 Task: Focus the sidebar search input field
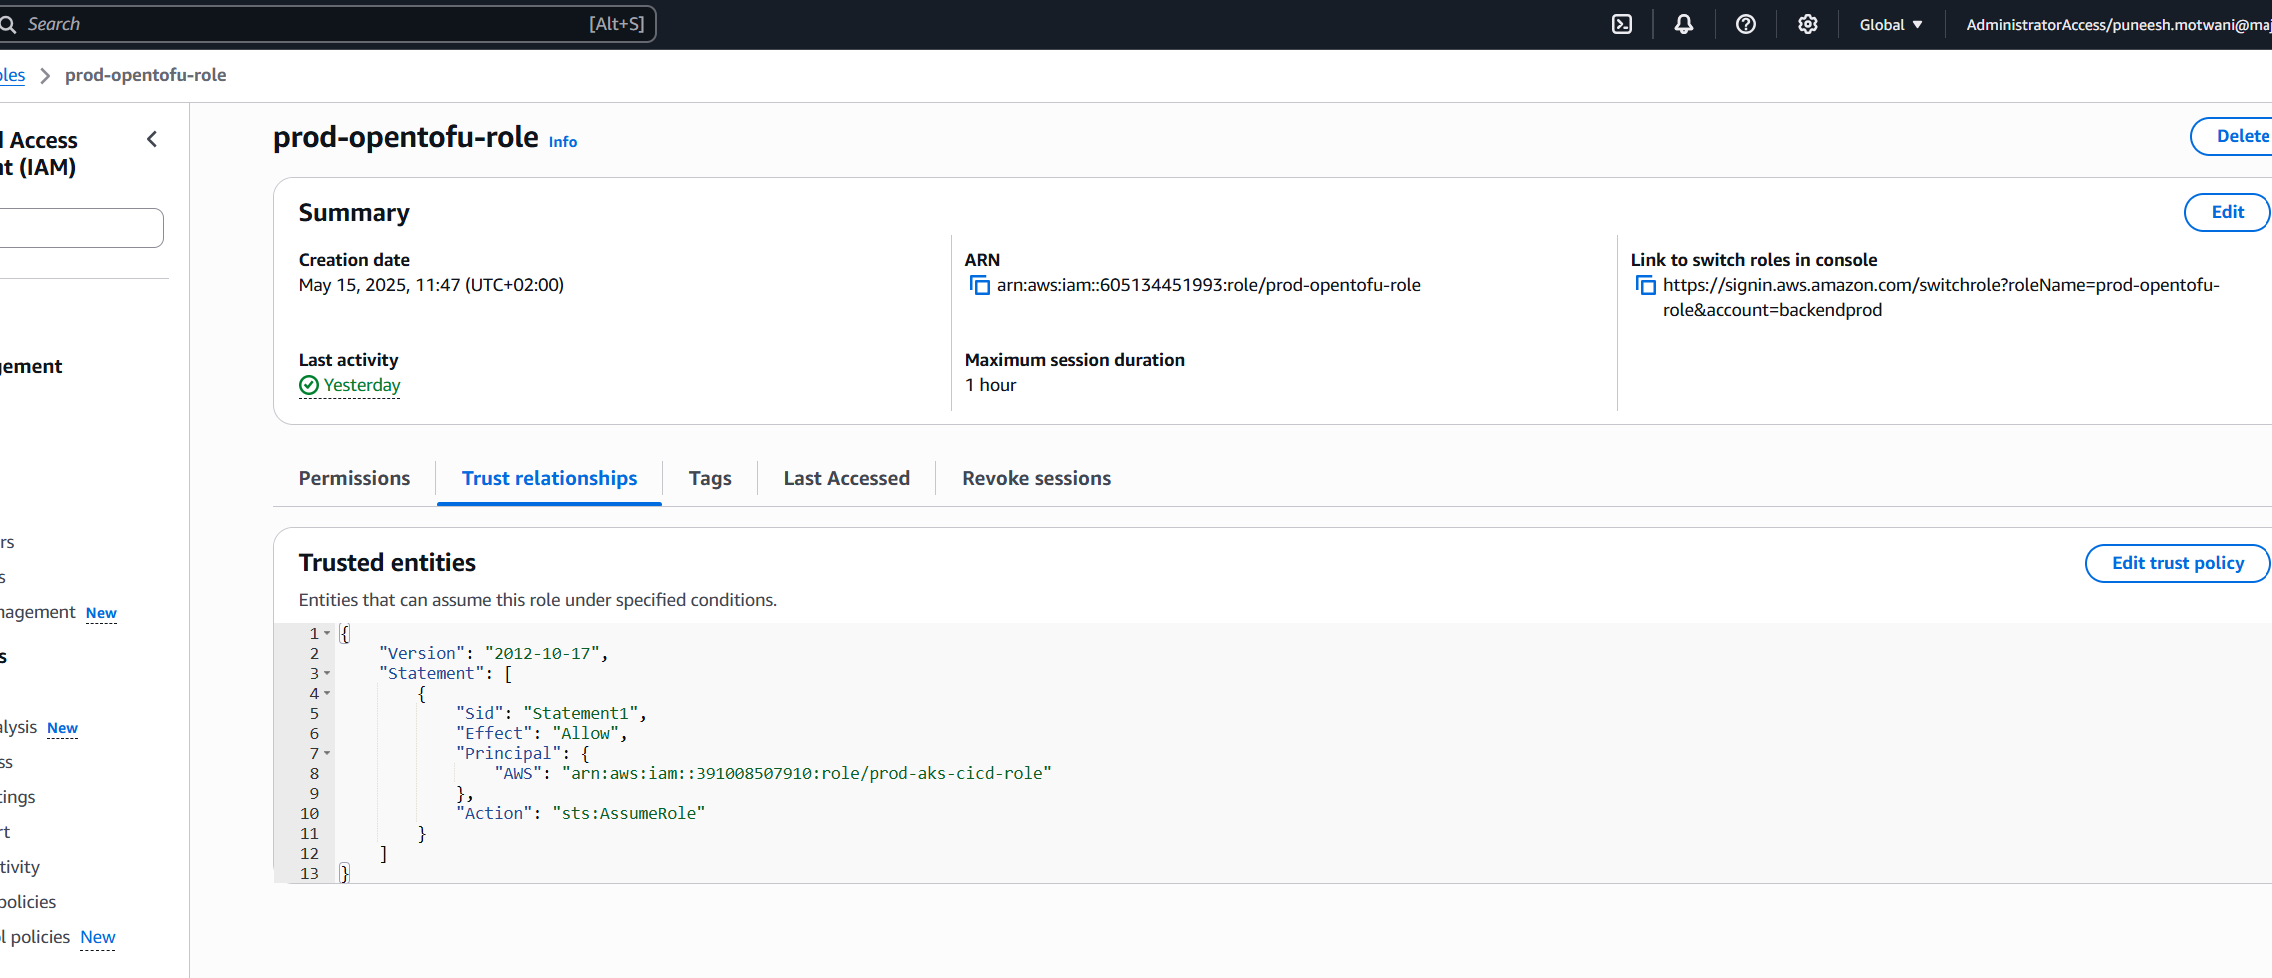point(80,228)
